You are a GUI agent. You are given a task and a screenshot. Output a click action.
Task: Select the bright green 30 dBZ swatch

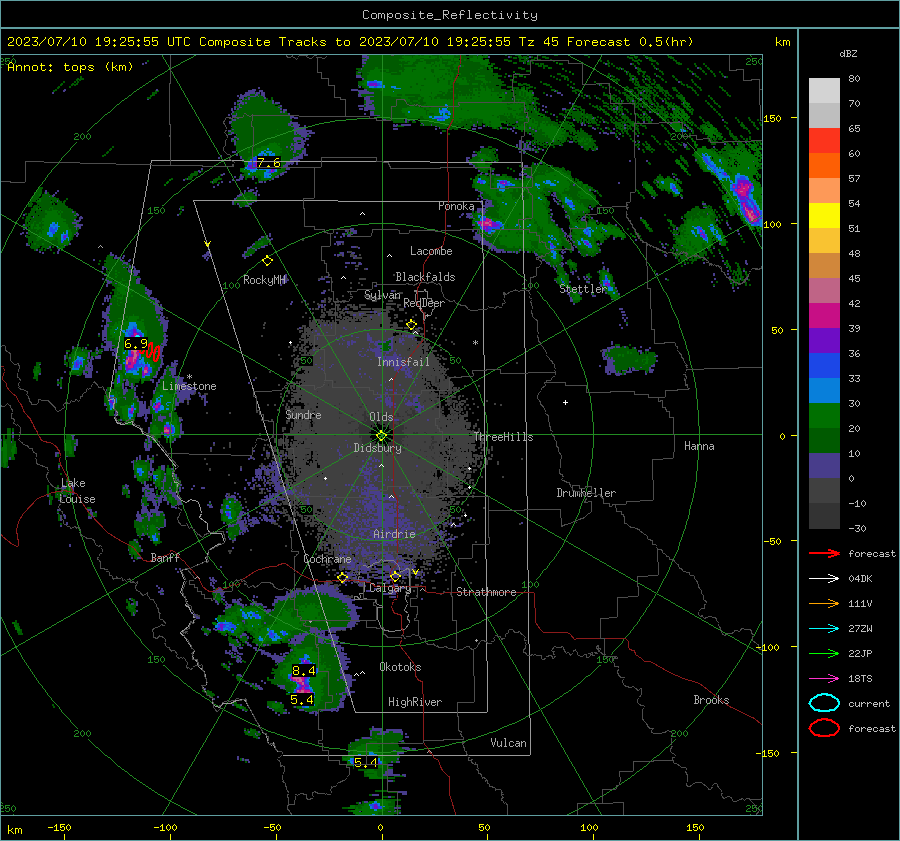pos(824,415)
